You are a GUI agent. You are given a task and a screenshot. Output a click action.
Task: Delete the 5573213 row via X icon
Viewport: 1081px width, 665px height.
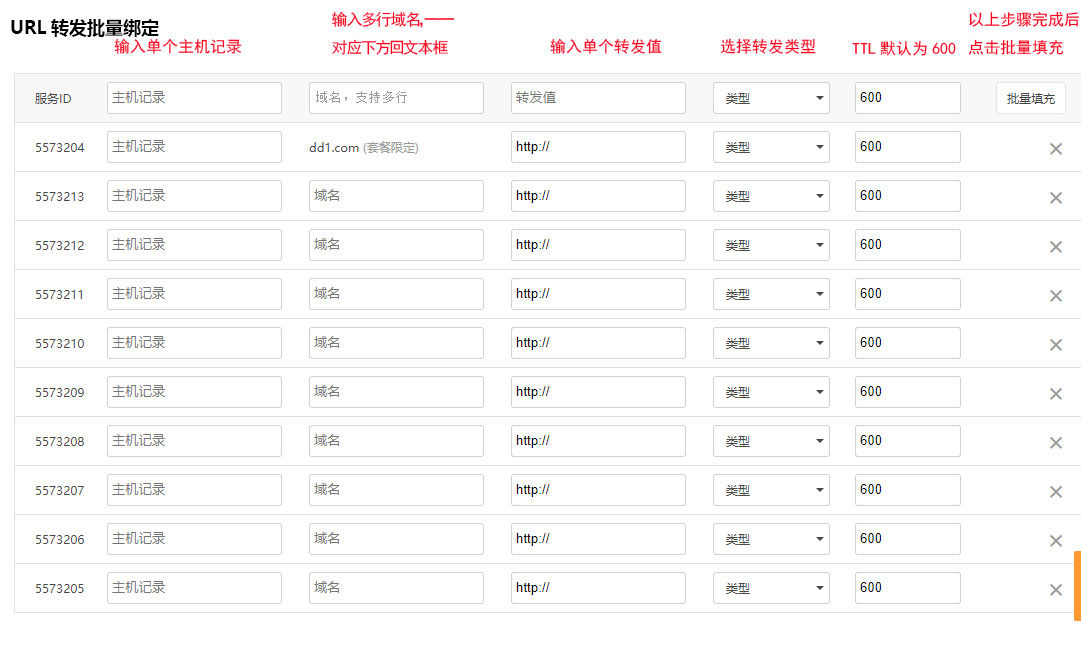[x=1055, y=198]
